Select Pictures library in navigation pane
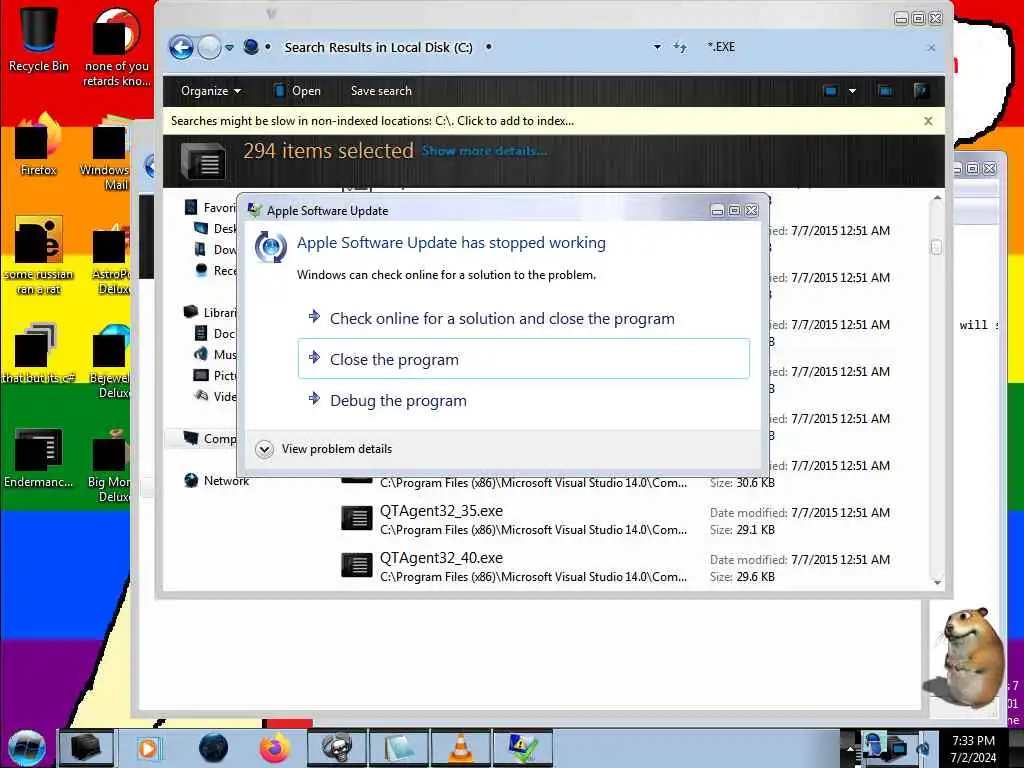Screen dimensions: 1024x768 point(216,375)
